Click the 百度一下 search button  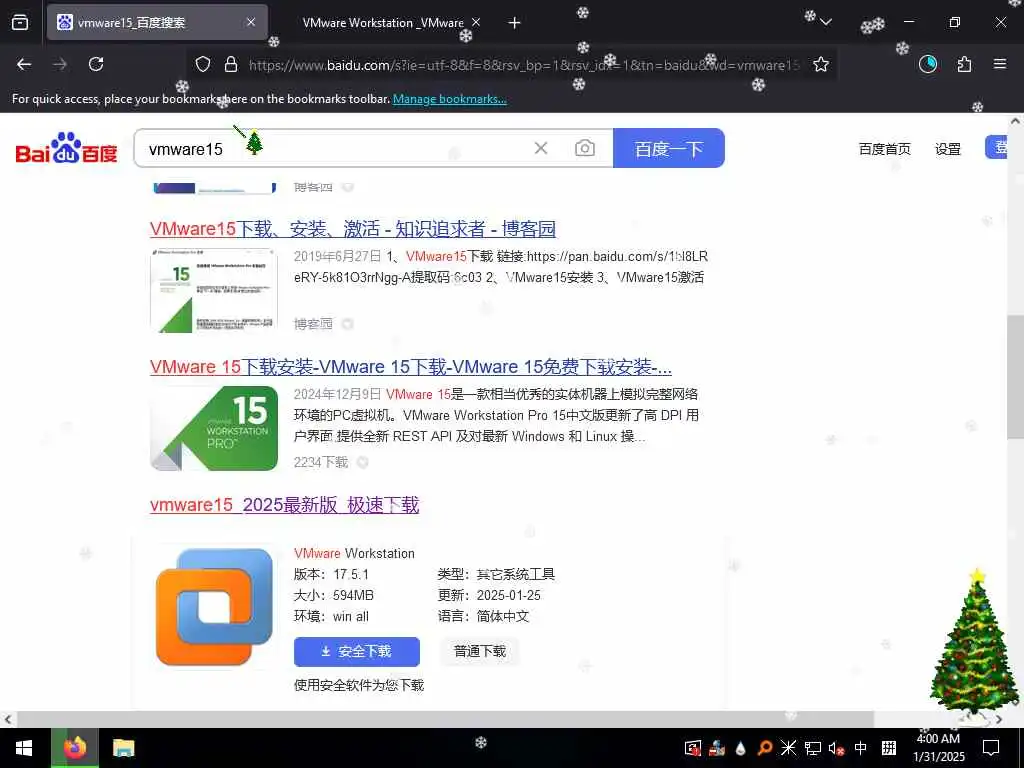point(669,148)
